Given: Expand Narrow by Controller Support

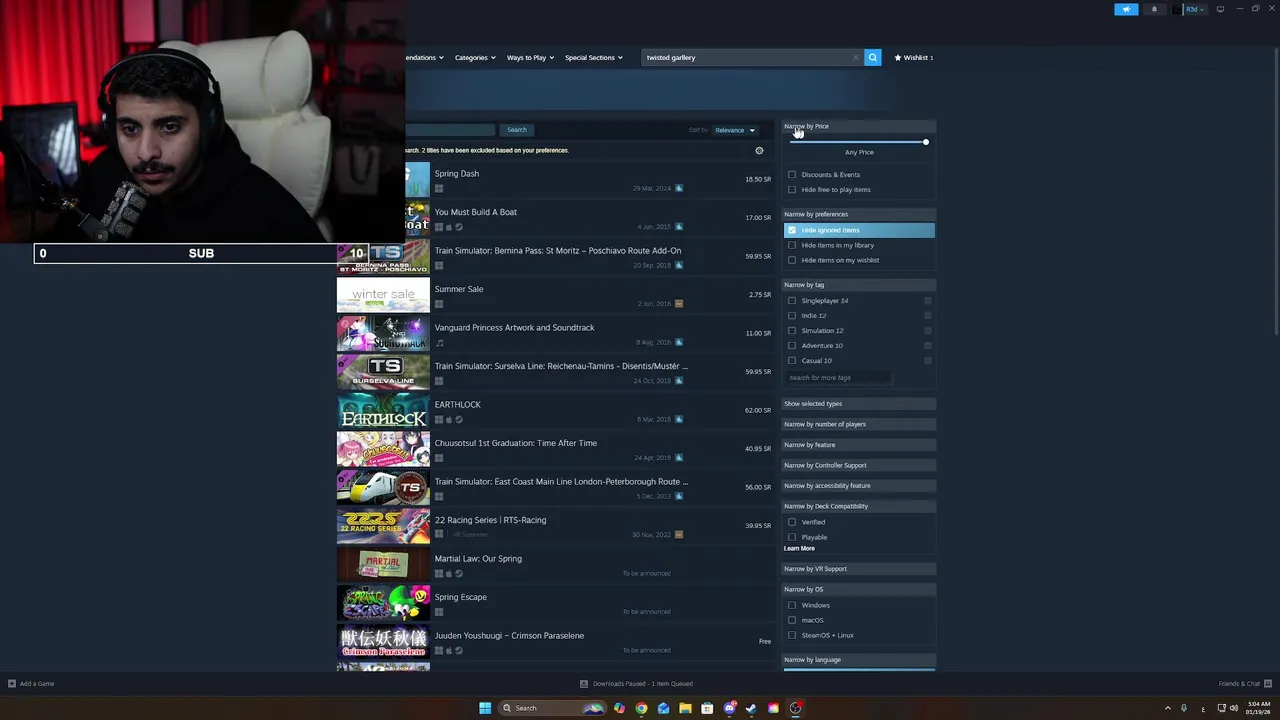Looking at the screenshot, I should [859, 465].
